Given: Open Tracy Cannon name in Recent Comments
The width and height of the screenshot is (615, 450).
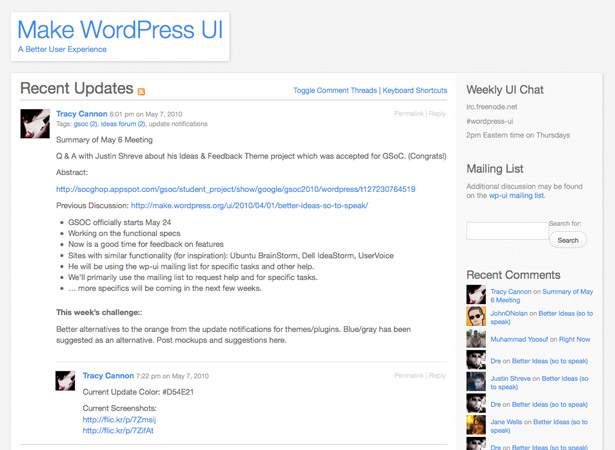Looking at the screenshot, I should click(511, 291).
